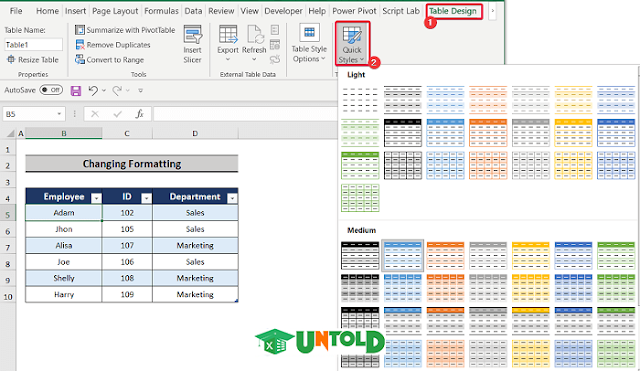
Task: Open the Department column filter dropdown
Action: (x=232, y=198)
